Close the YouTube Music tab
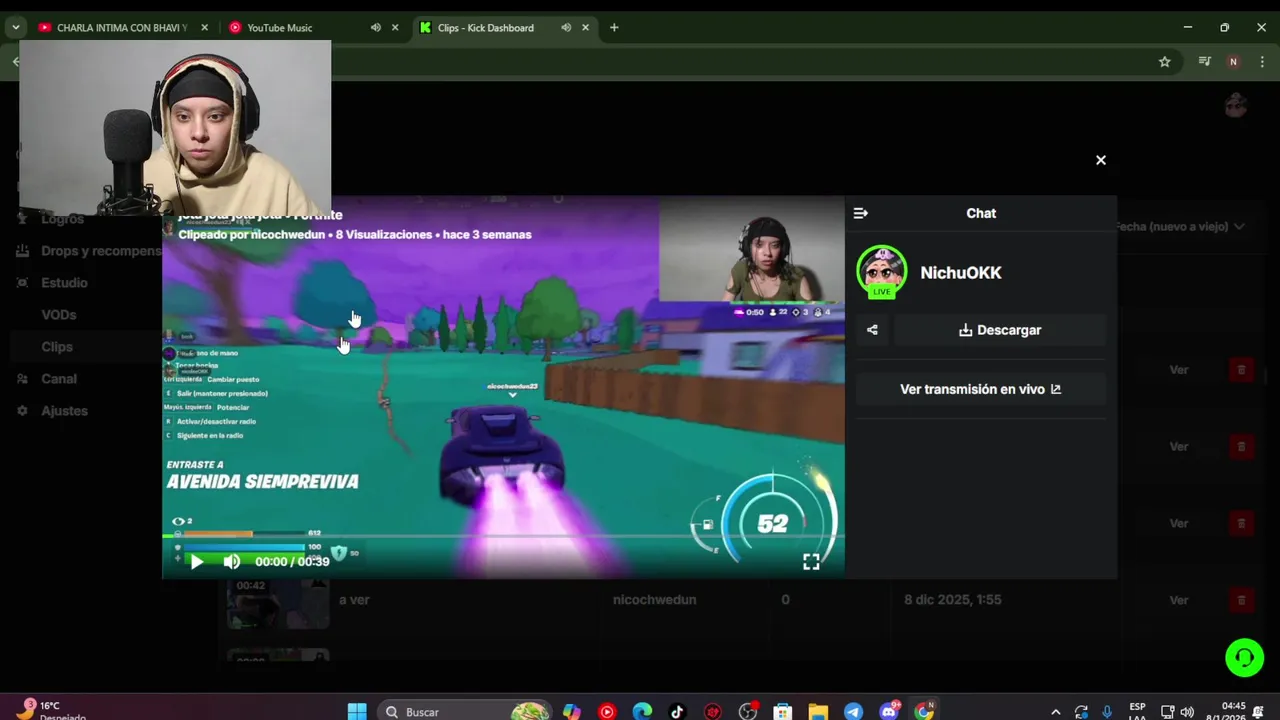1280x720 pixels. (x=395, y=28)
